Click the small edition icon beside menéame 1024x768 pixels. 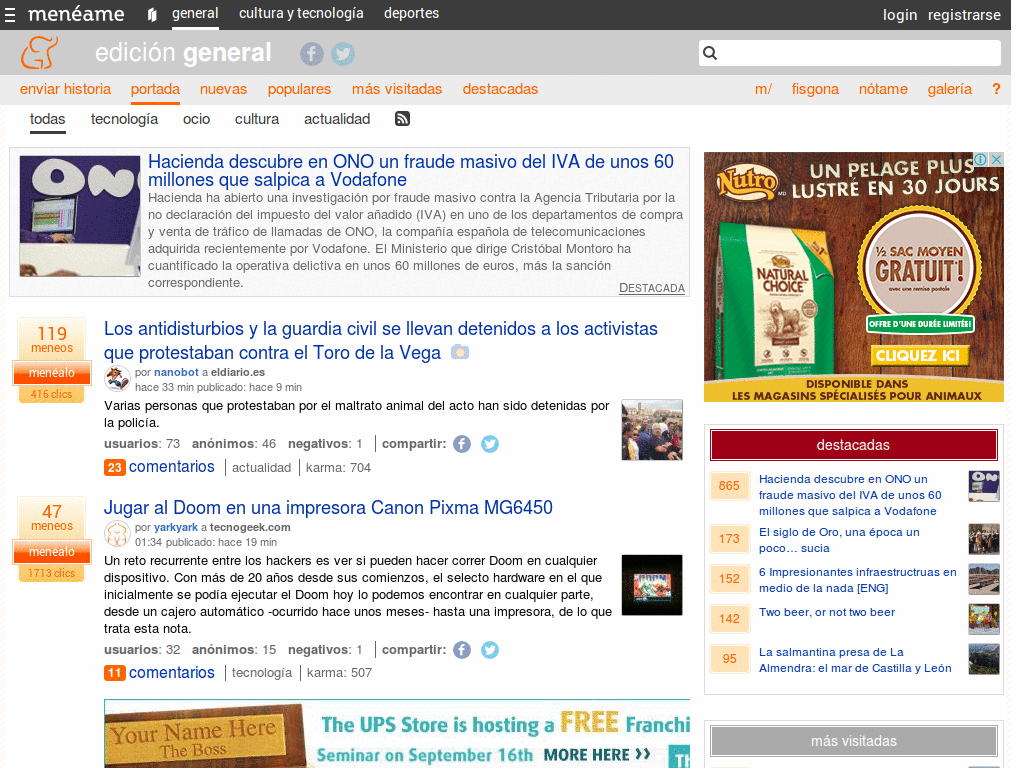pos(152,14)
